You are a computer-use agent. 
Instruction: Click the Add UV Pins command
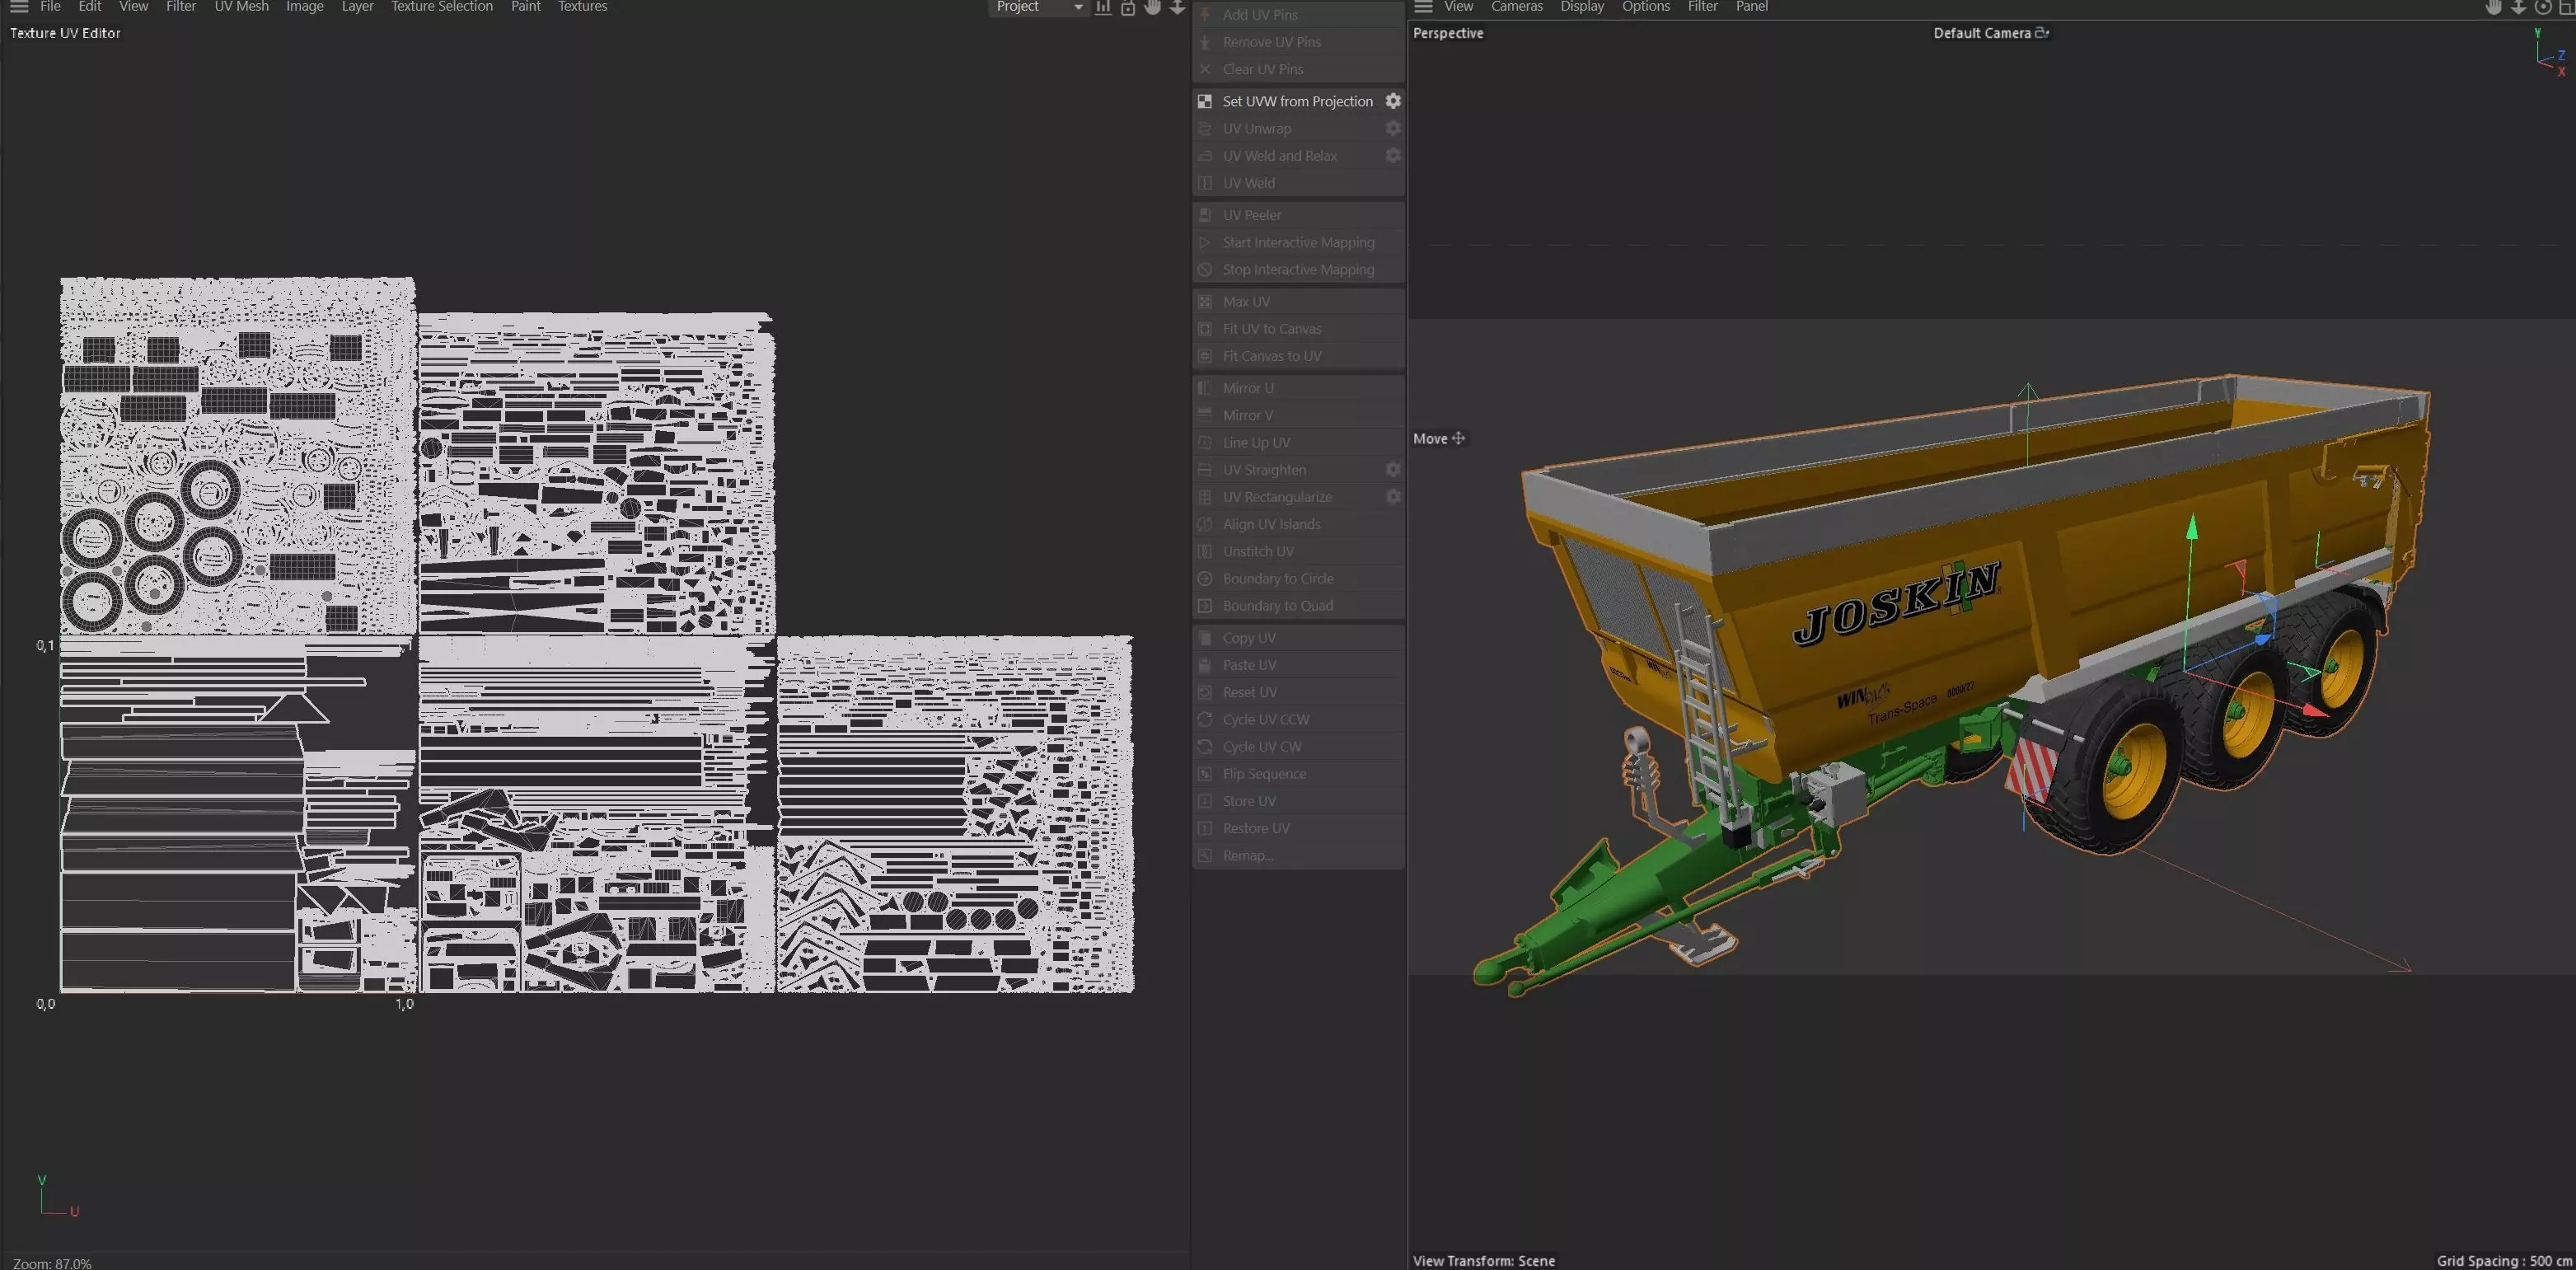pyautogui.click(x=1299, y=15)
